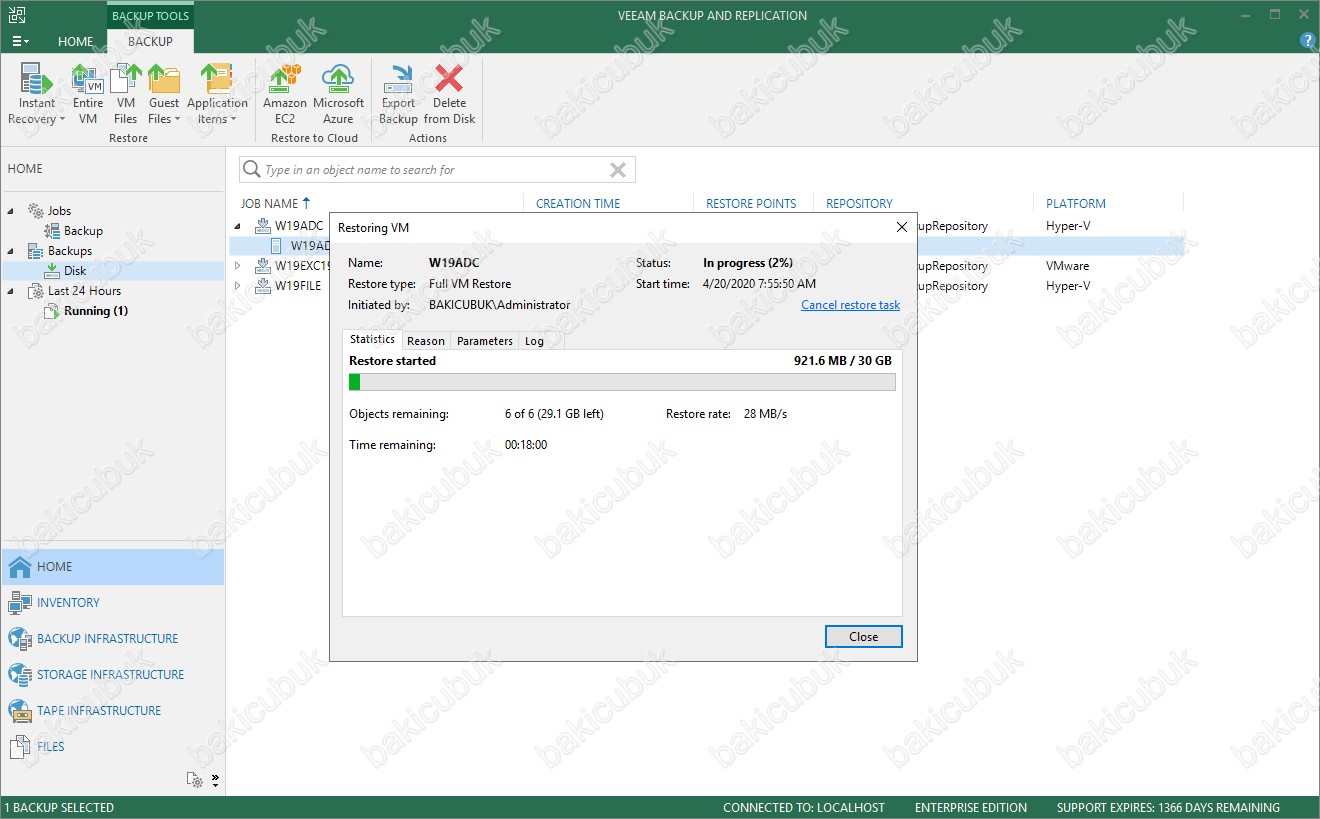The image size is (1320, 819).
Task: Open the Running (1) tree item
Action: pyautogui.click(x=96, y=311)
